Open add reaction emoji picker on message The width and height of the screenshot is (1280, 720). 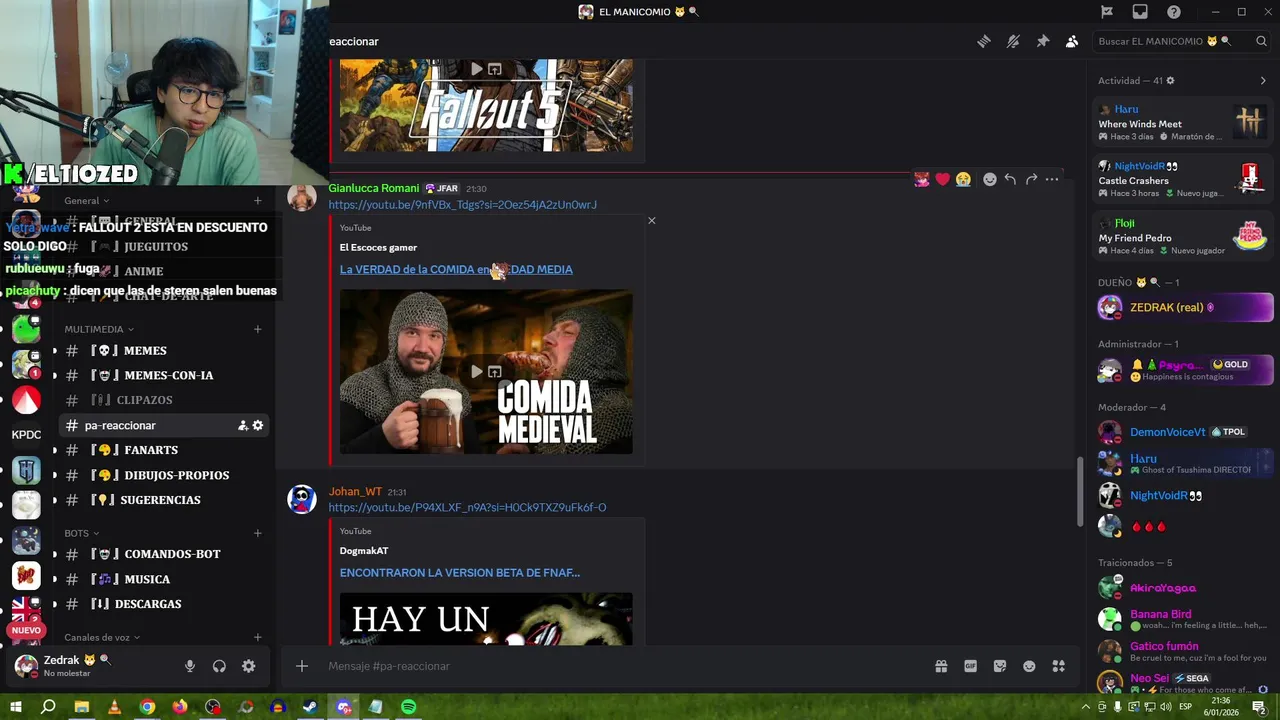click(x=990, y=179)
